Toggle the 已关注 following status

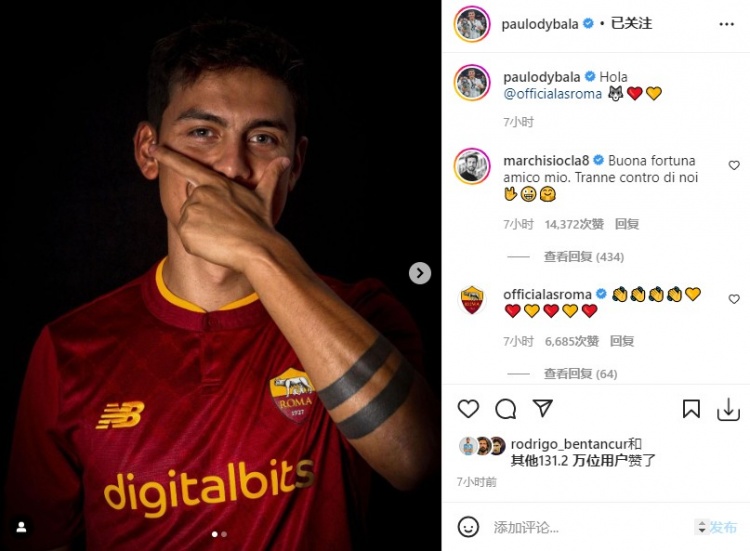631,23
